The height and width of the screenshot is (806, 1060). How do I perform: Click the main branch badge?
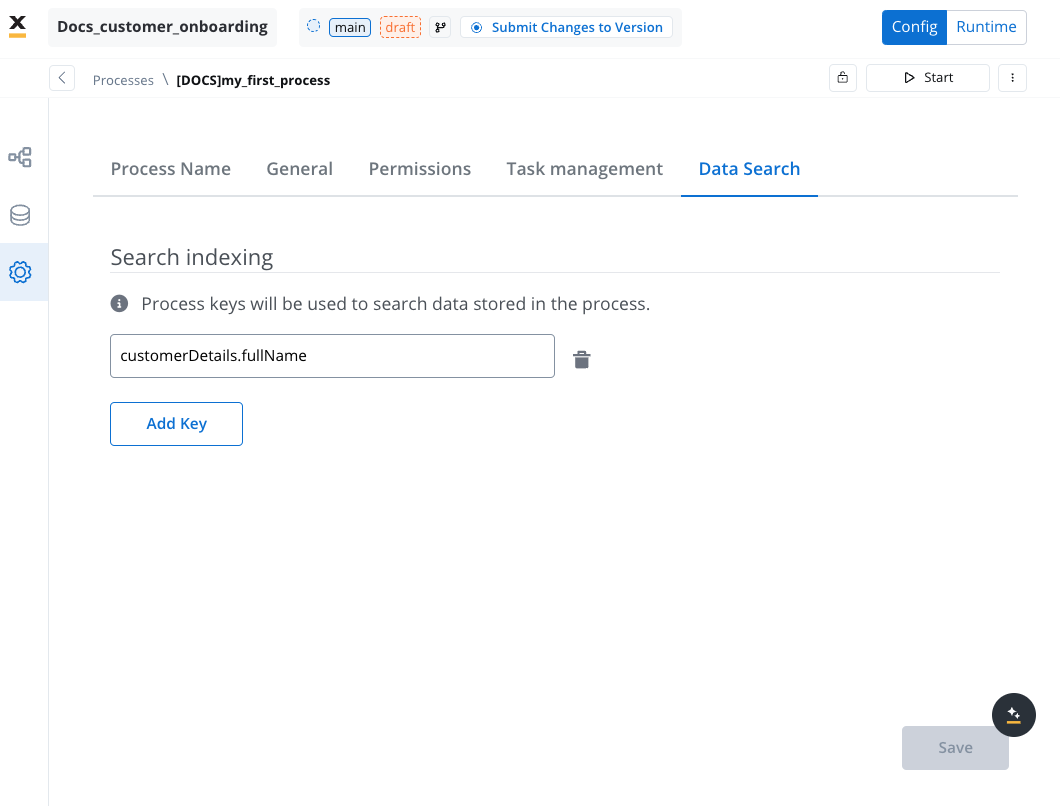pyautogui.click(x=350, y=28)
